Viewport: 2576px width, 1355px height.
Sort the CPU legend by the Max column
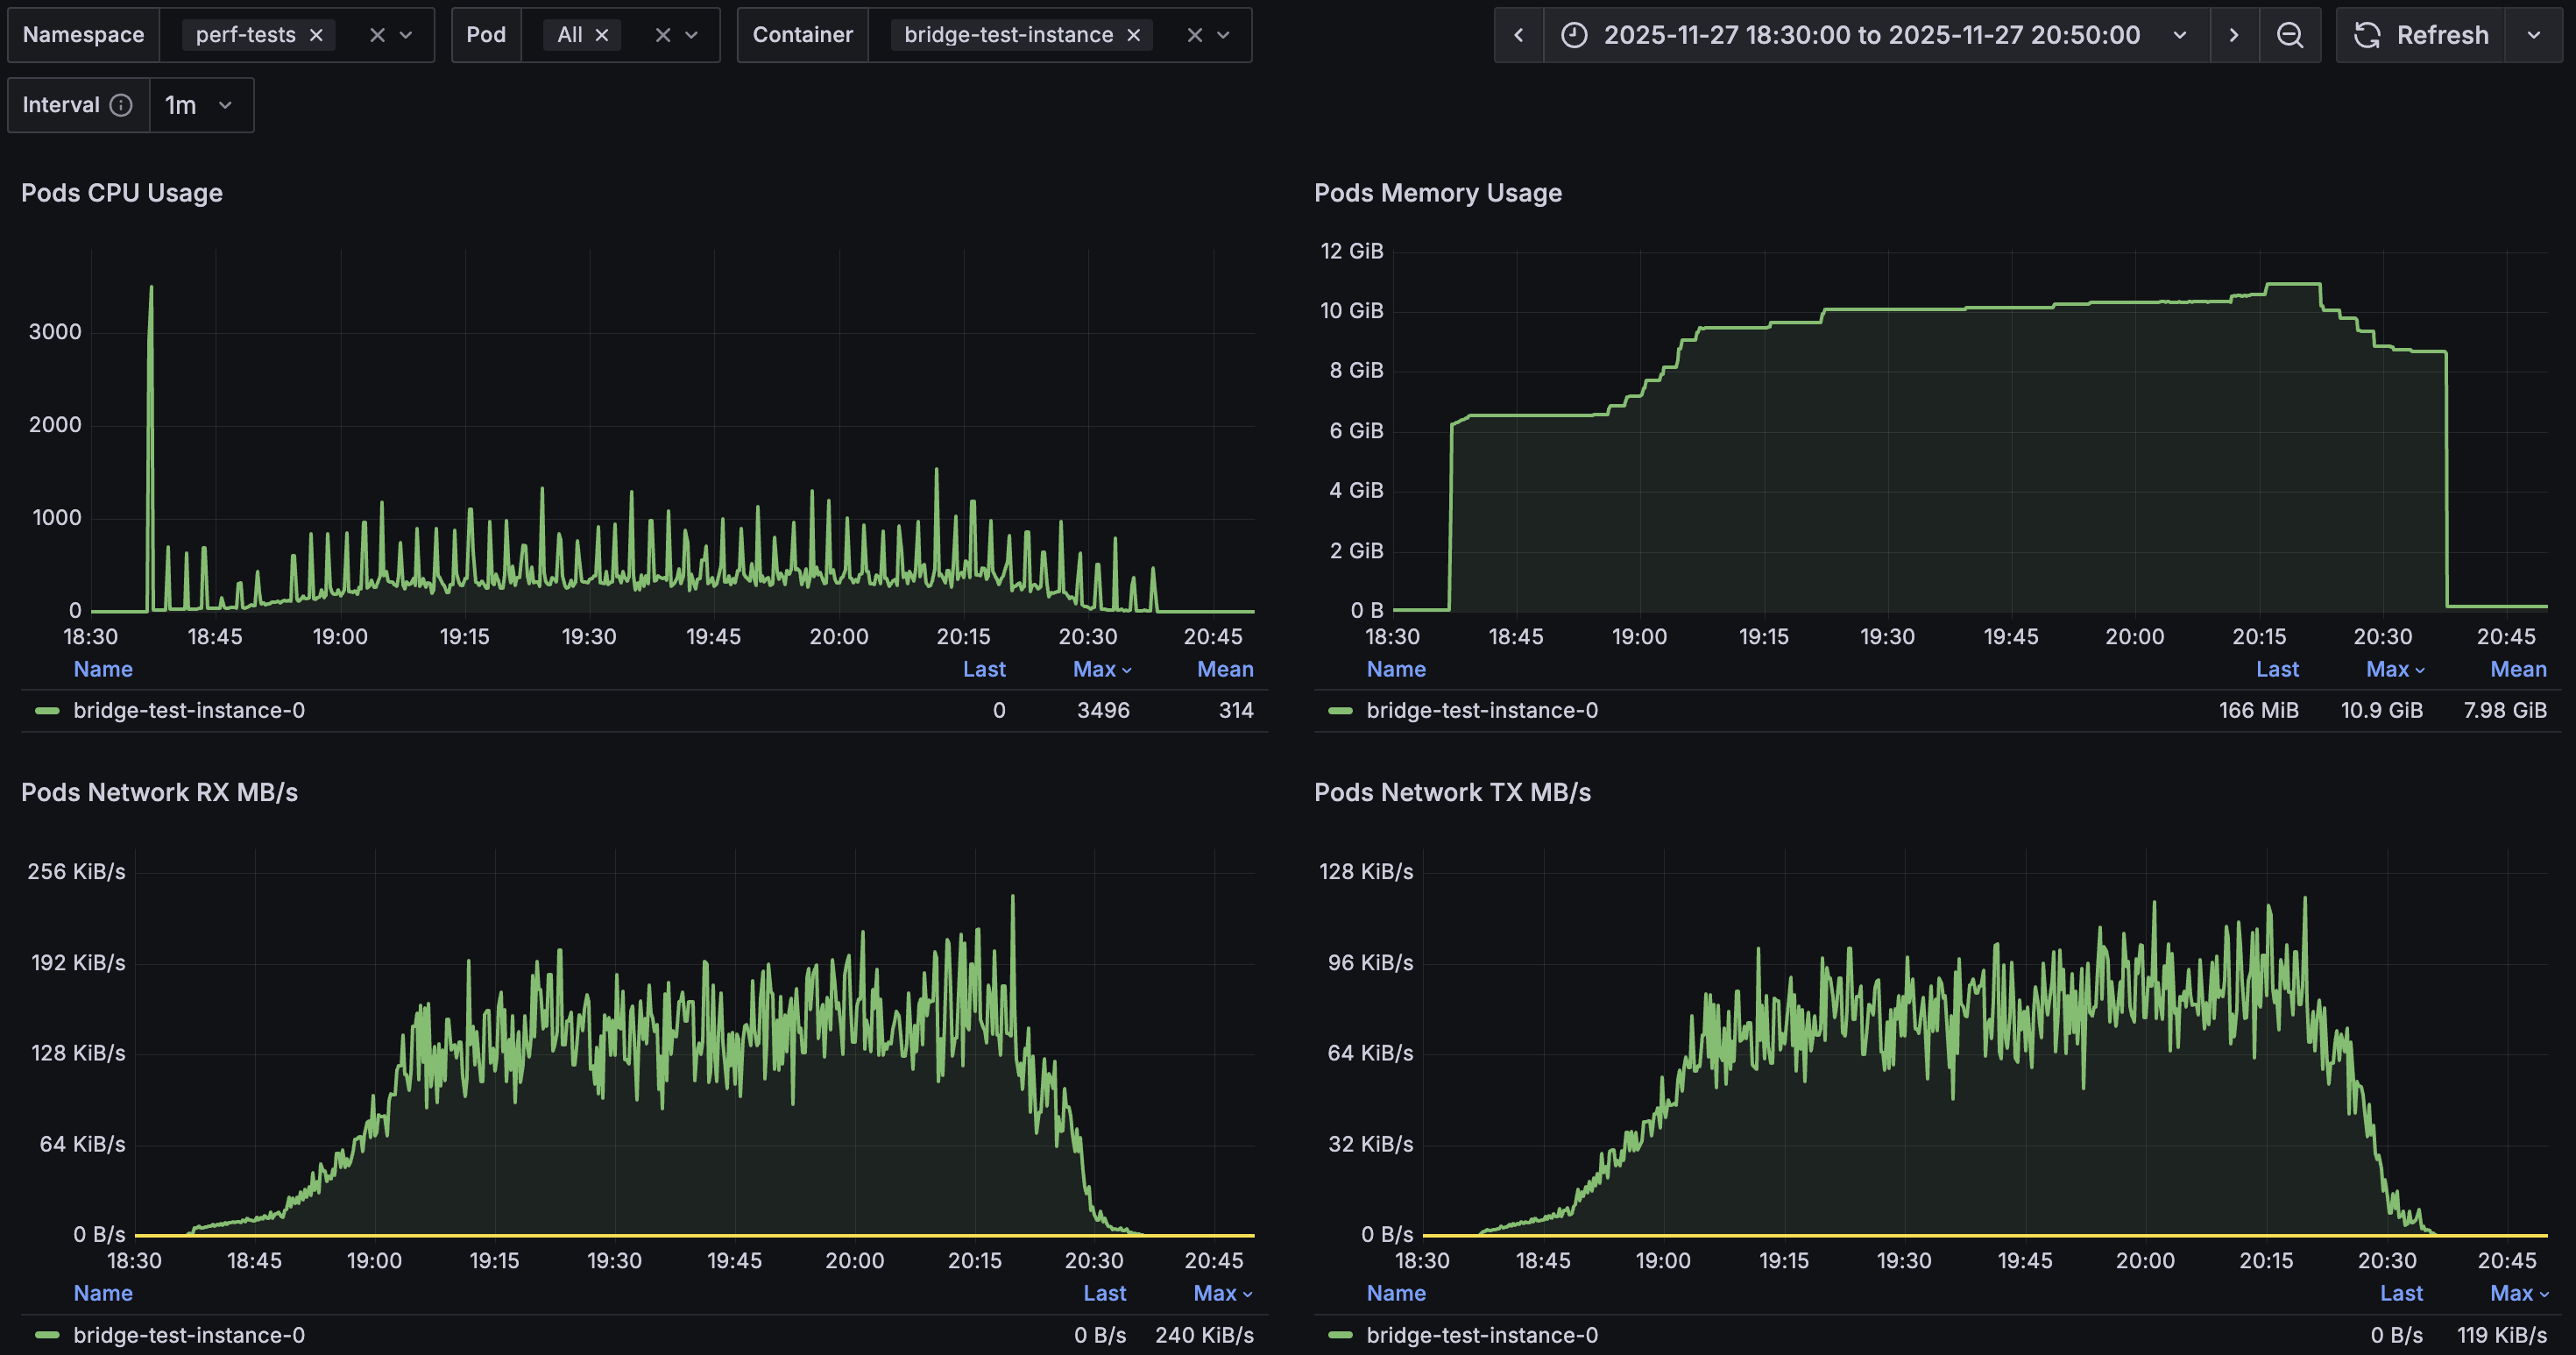[x=1100, y=669]
